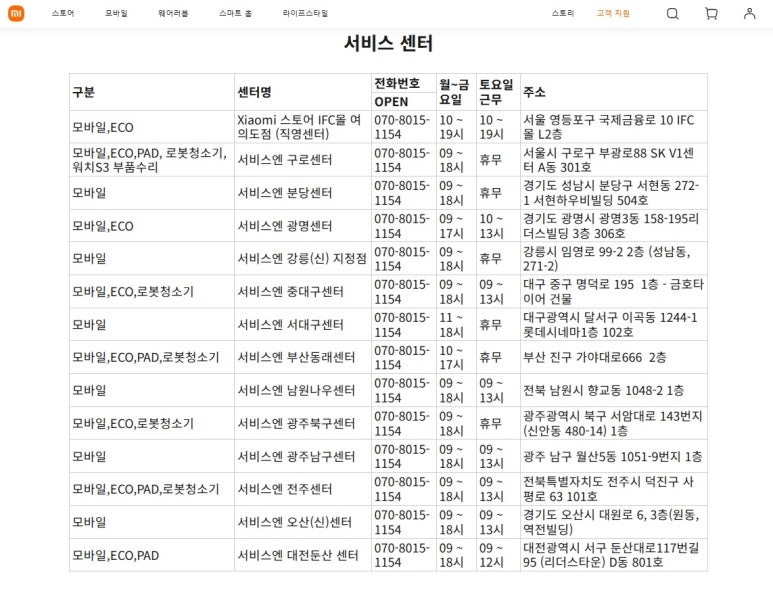Select 서비스엔 대전둔산 센터 cell
This screenshot has height=589, width=773.
click(303, 555)
